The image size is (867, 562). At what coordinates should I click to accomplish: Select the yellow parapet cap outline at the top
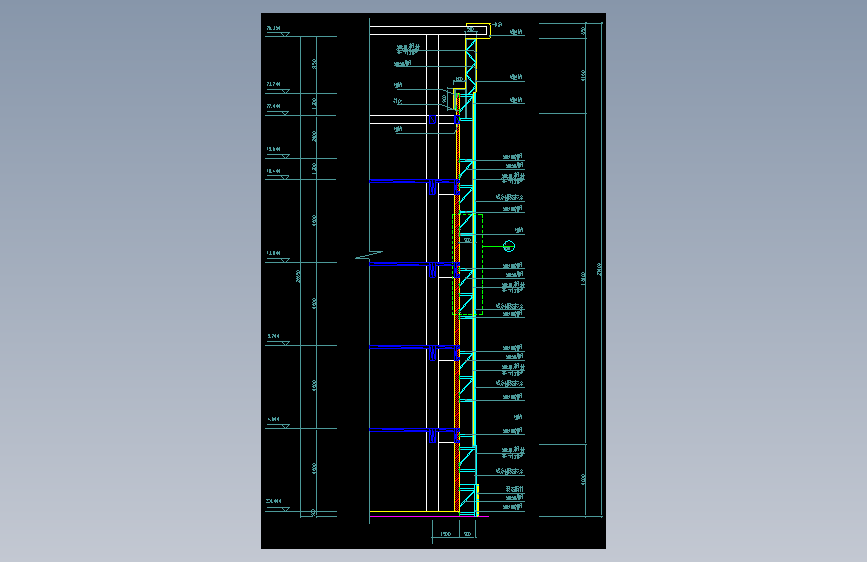(478, 30)
